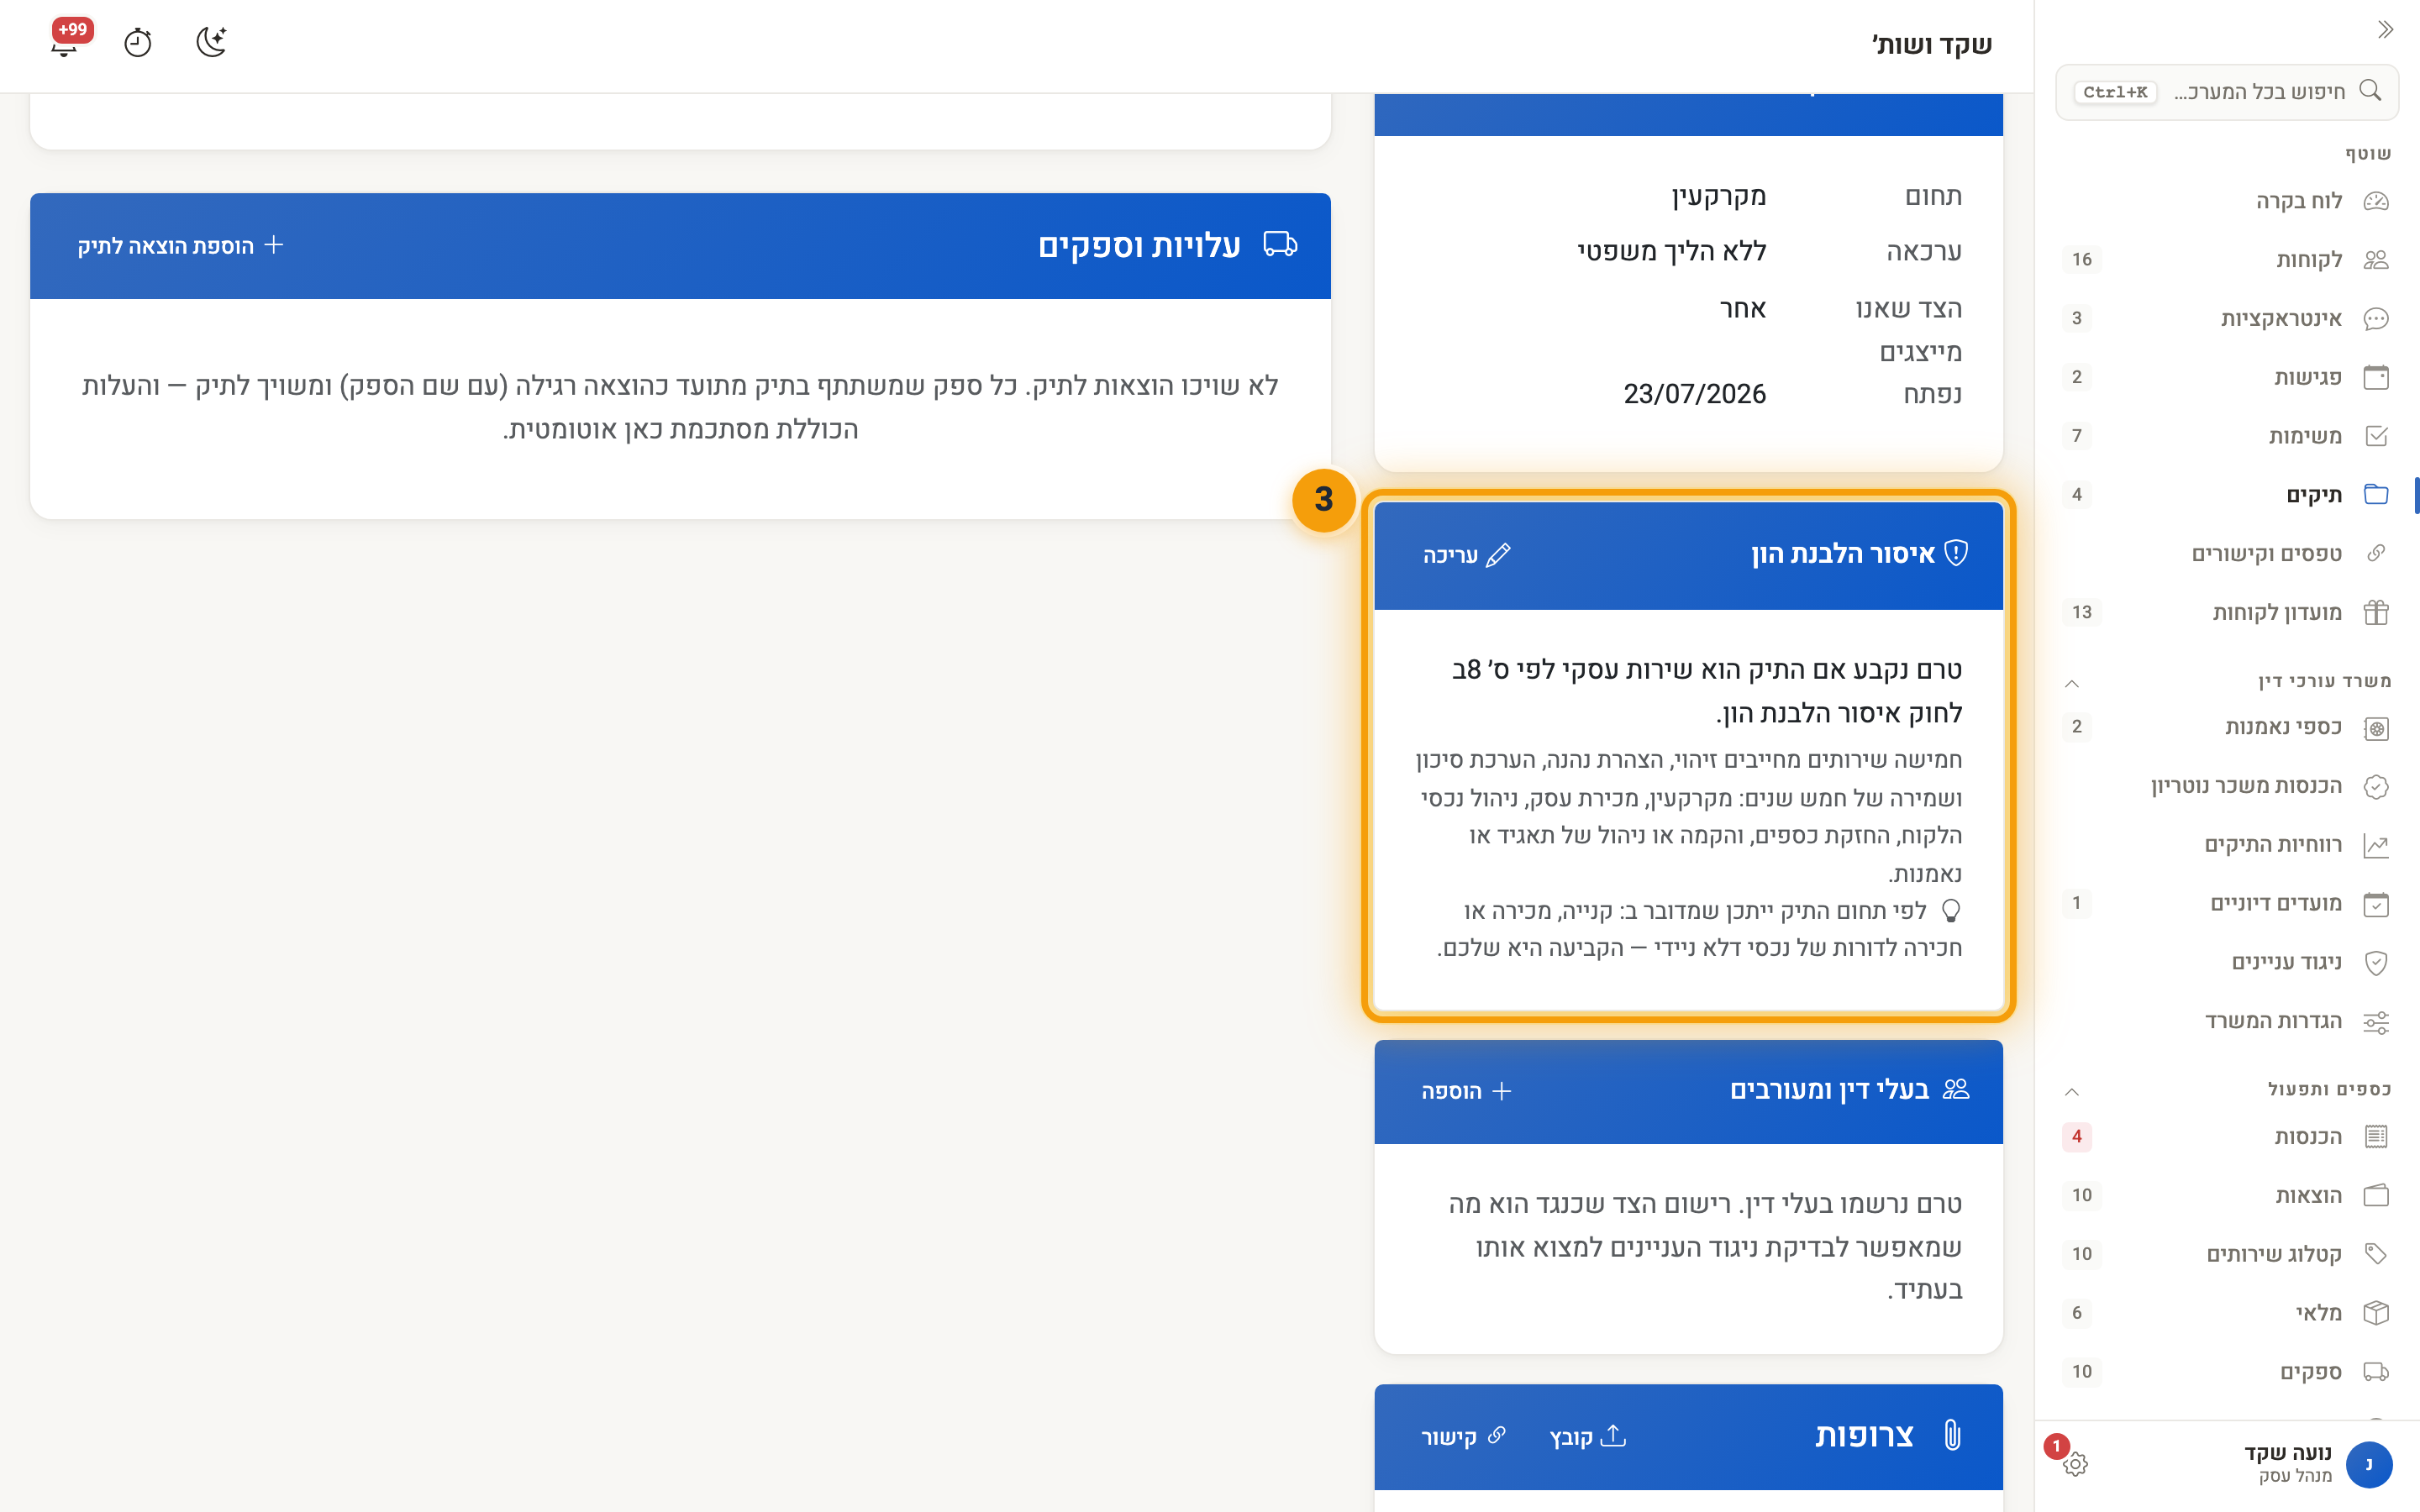This screenshot has width=2420, height=1512.
Task: Click the ספקים truck icon in the sidebar
Action: pos(2376,1371)
